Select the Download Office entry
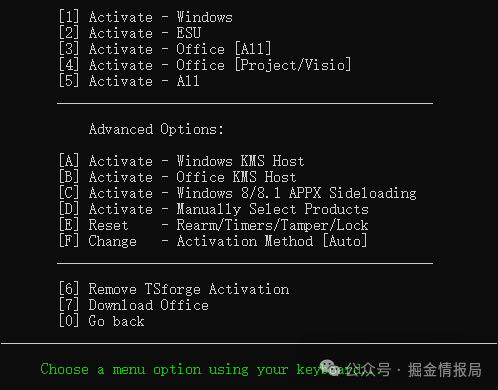The image size is (498, 390). [x=134, y=305]
